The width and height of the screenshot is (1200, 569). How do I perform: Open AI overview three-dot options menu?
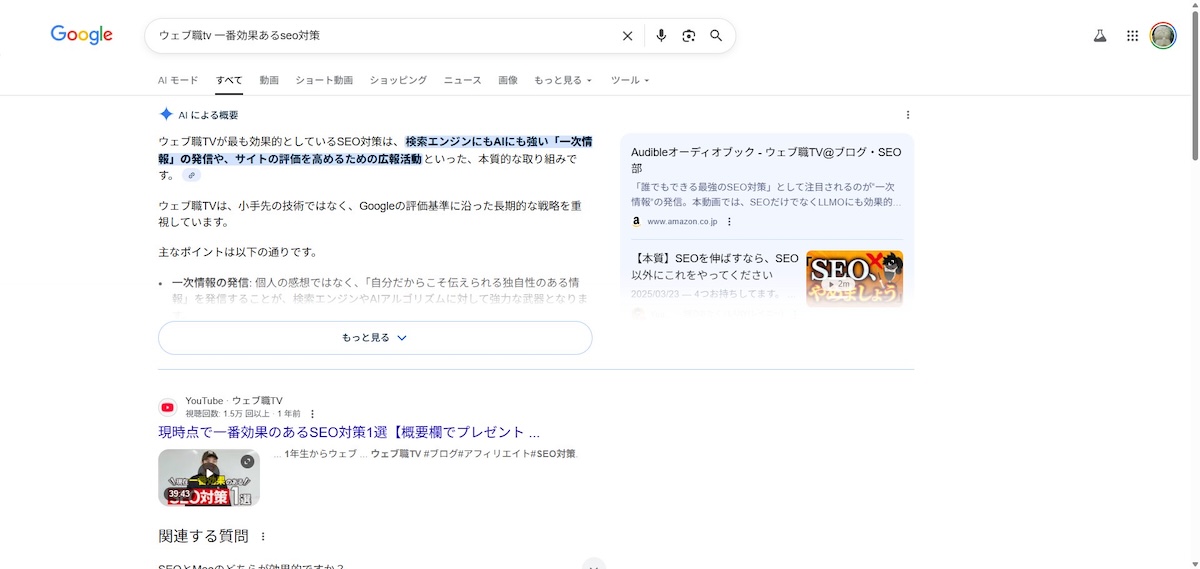(907, 115)
